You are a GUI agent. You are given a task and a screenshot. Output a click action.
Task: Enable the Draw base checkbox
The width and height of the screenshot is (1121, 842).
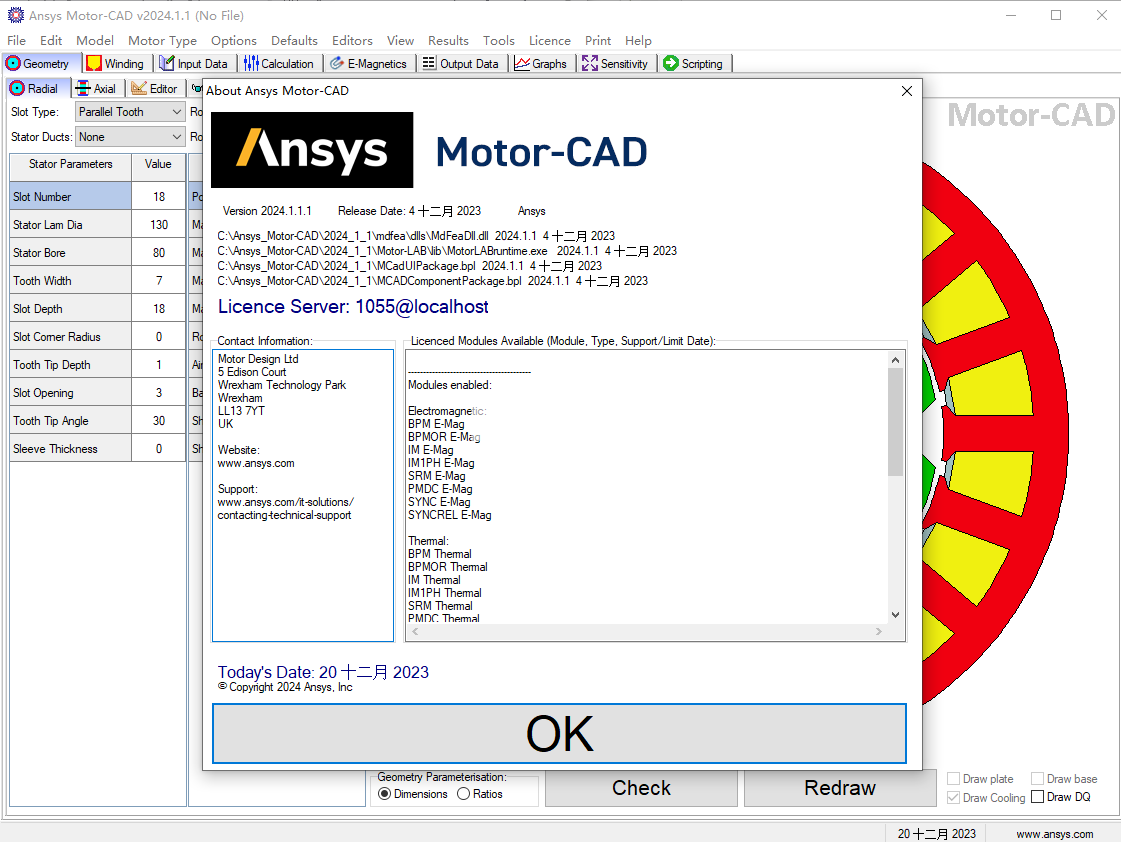(x=1037, y=778)
